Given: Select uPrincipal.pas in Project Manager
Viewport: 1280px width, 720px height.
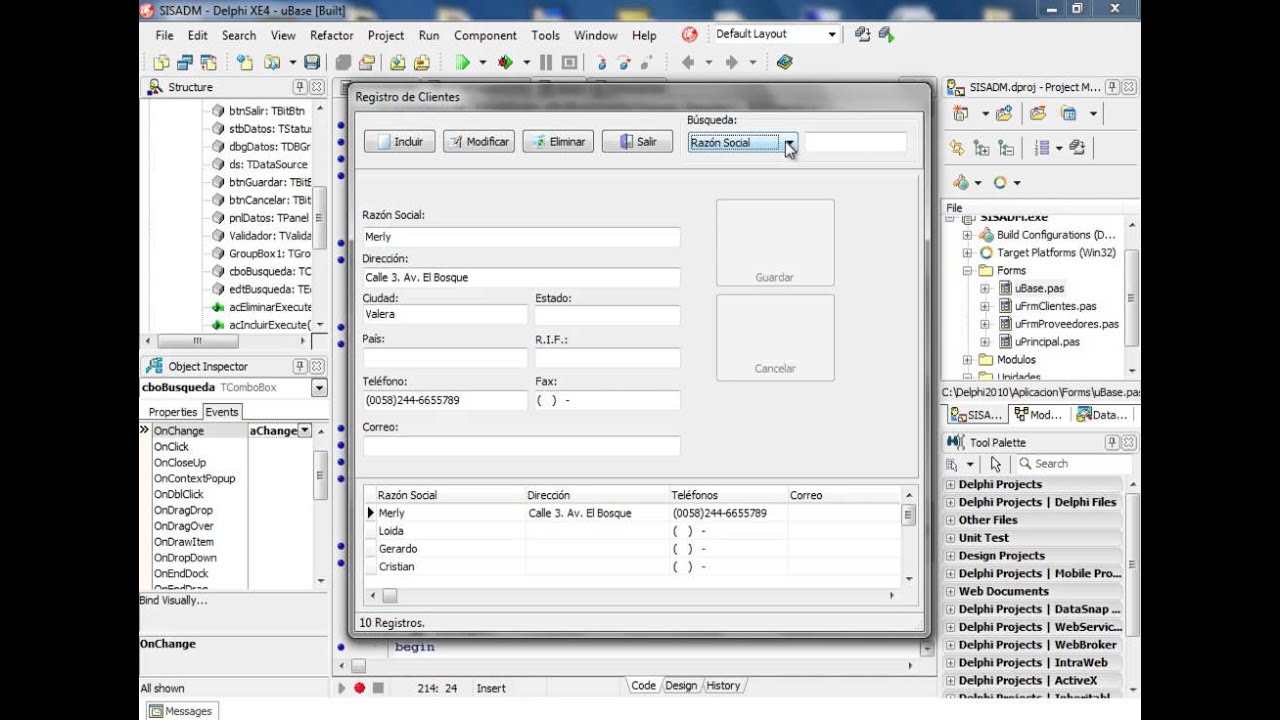Looking at the screenshot, I should point(1047,342).
